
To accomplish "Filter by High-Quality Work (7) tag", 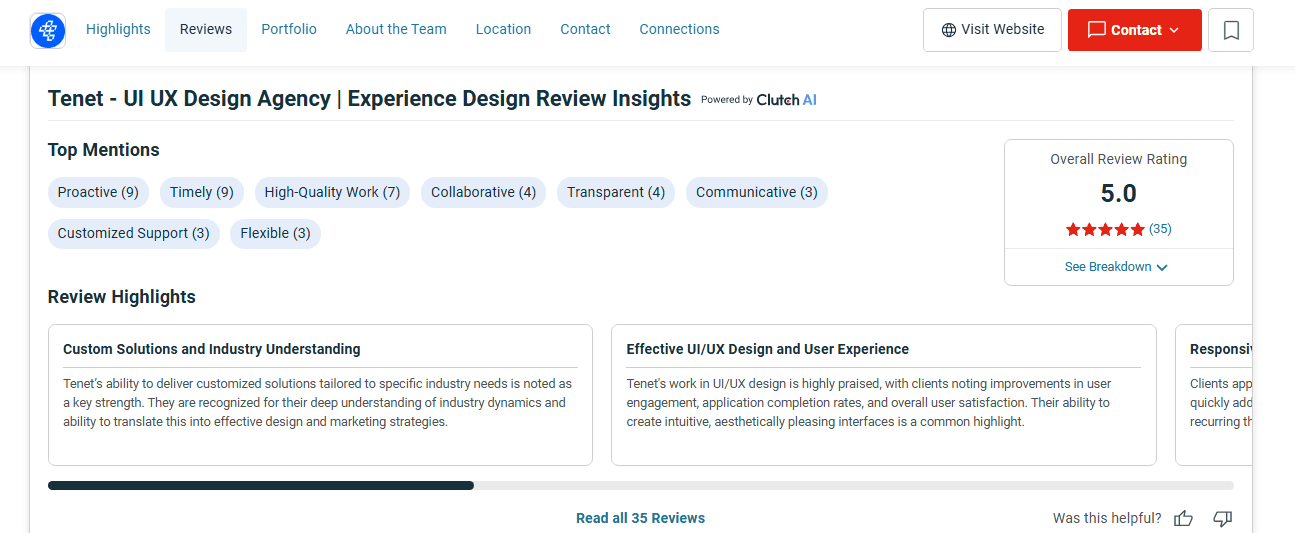I will coord(332,192).
